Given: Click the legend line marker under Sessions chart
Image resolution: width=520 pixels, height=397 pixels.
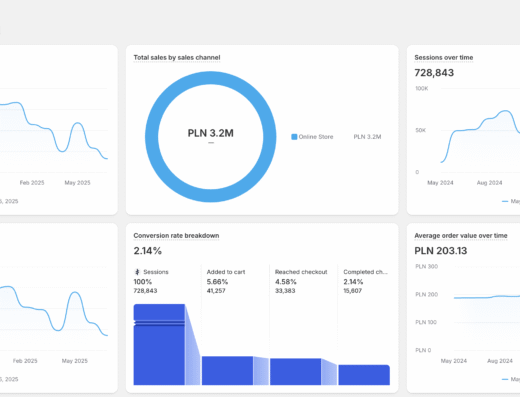Looking at the screenshot, I should point(505,201).
